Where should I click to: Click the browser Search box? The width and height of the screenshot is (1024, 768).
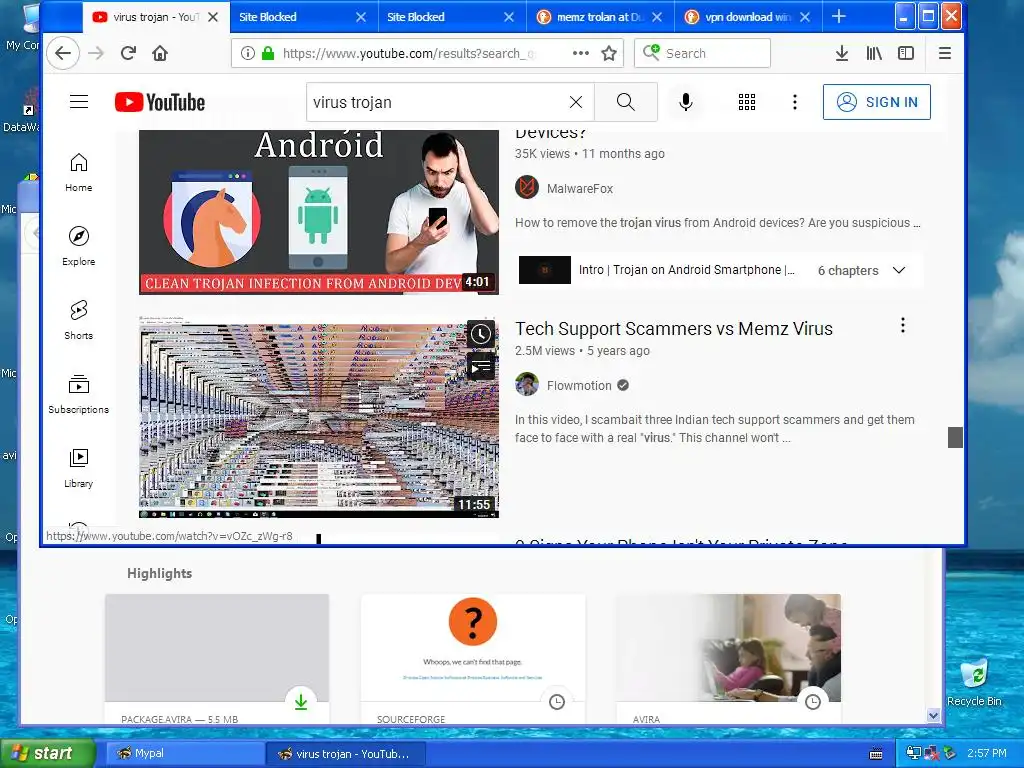702,54
